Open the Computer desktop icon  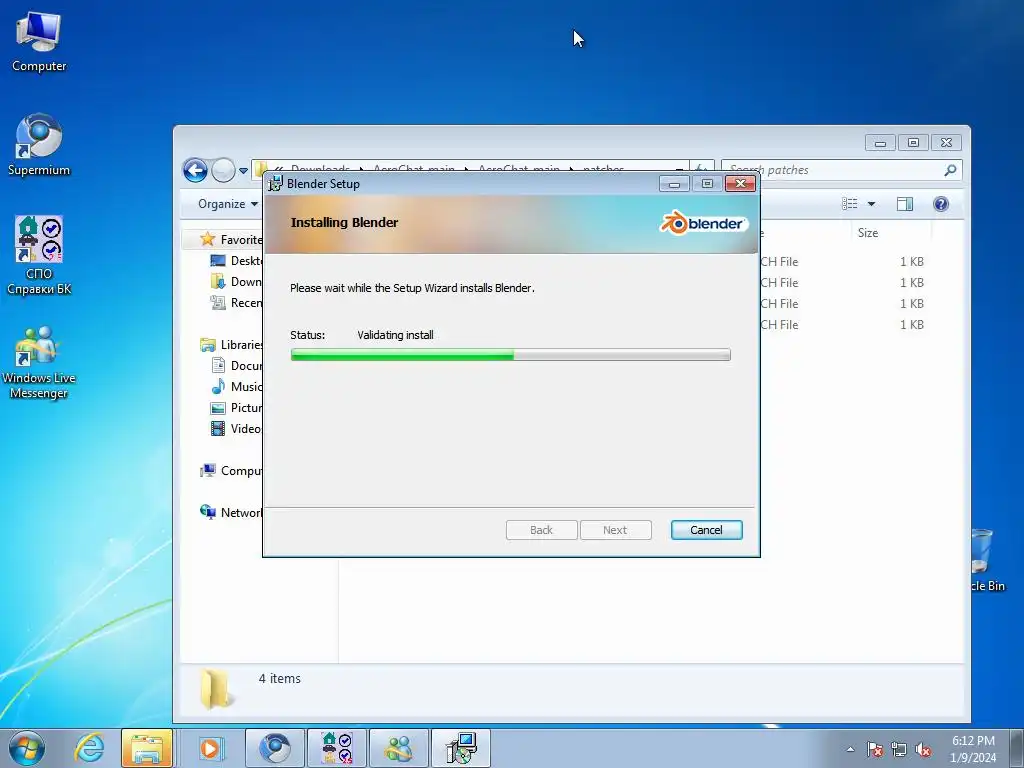(39, 42)
